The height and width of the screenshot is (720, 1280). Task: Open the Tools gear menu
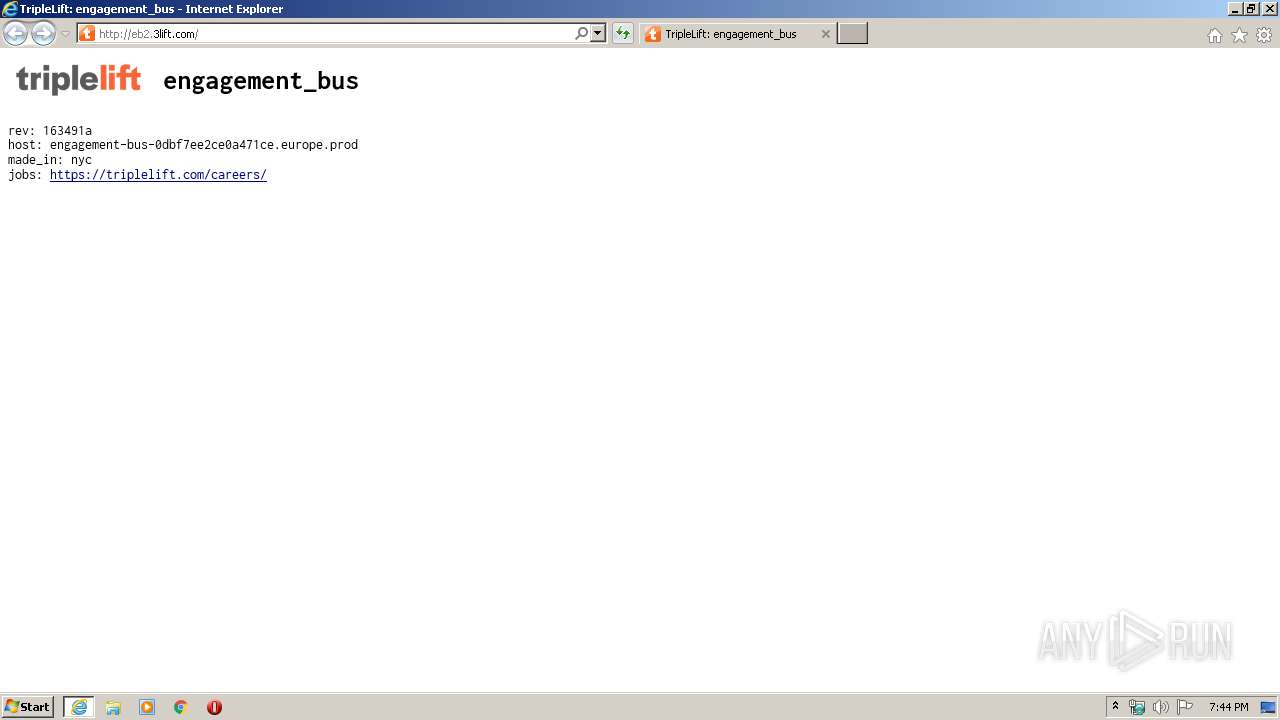pos(1264,35)
